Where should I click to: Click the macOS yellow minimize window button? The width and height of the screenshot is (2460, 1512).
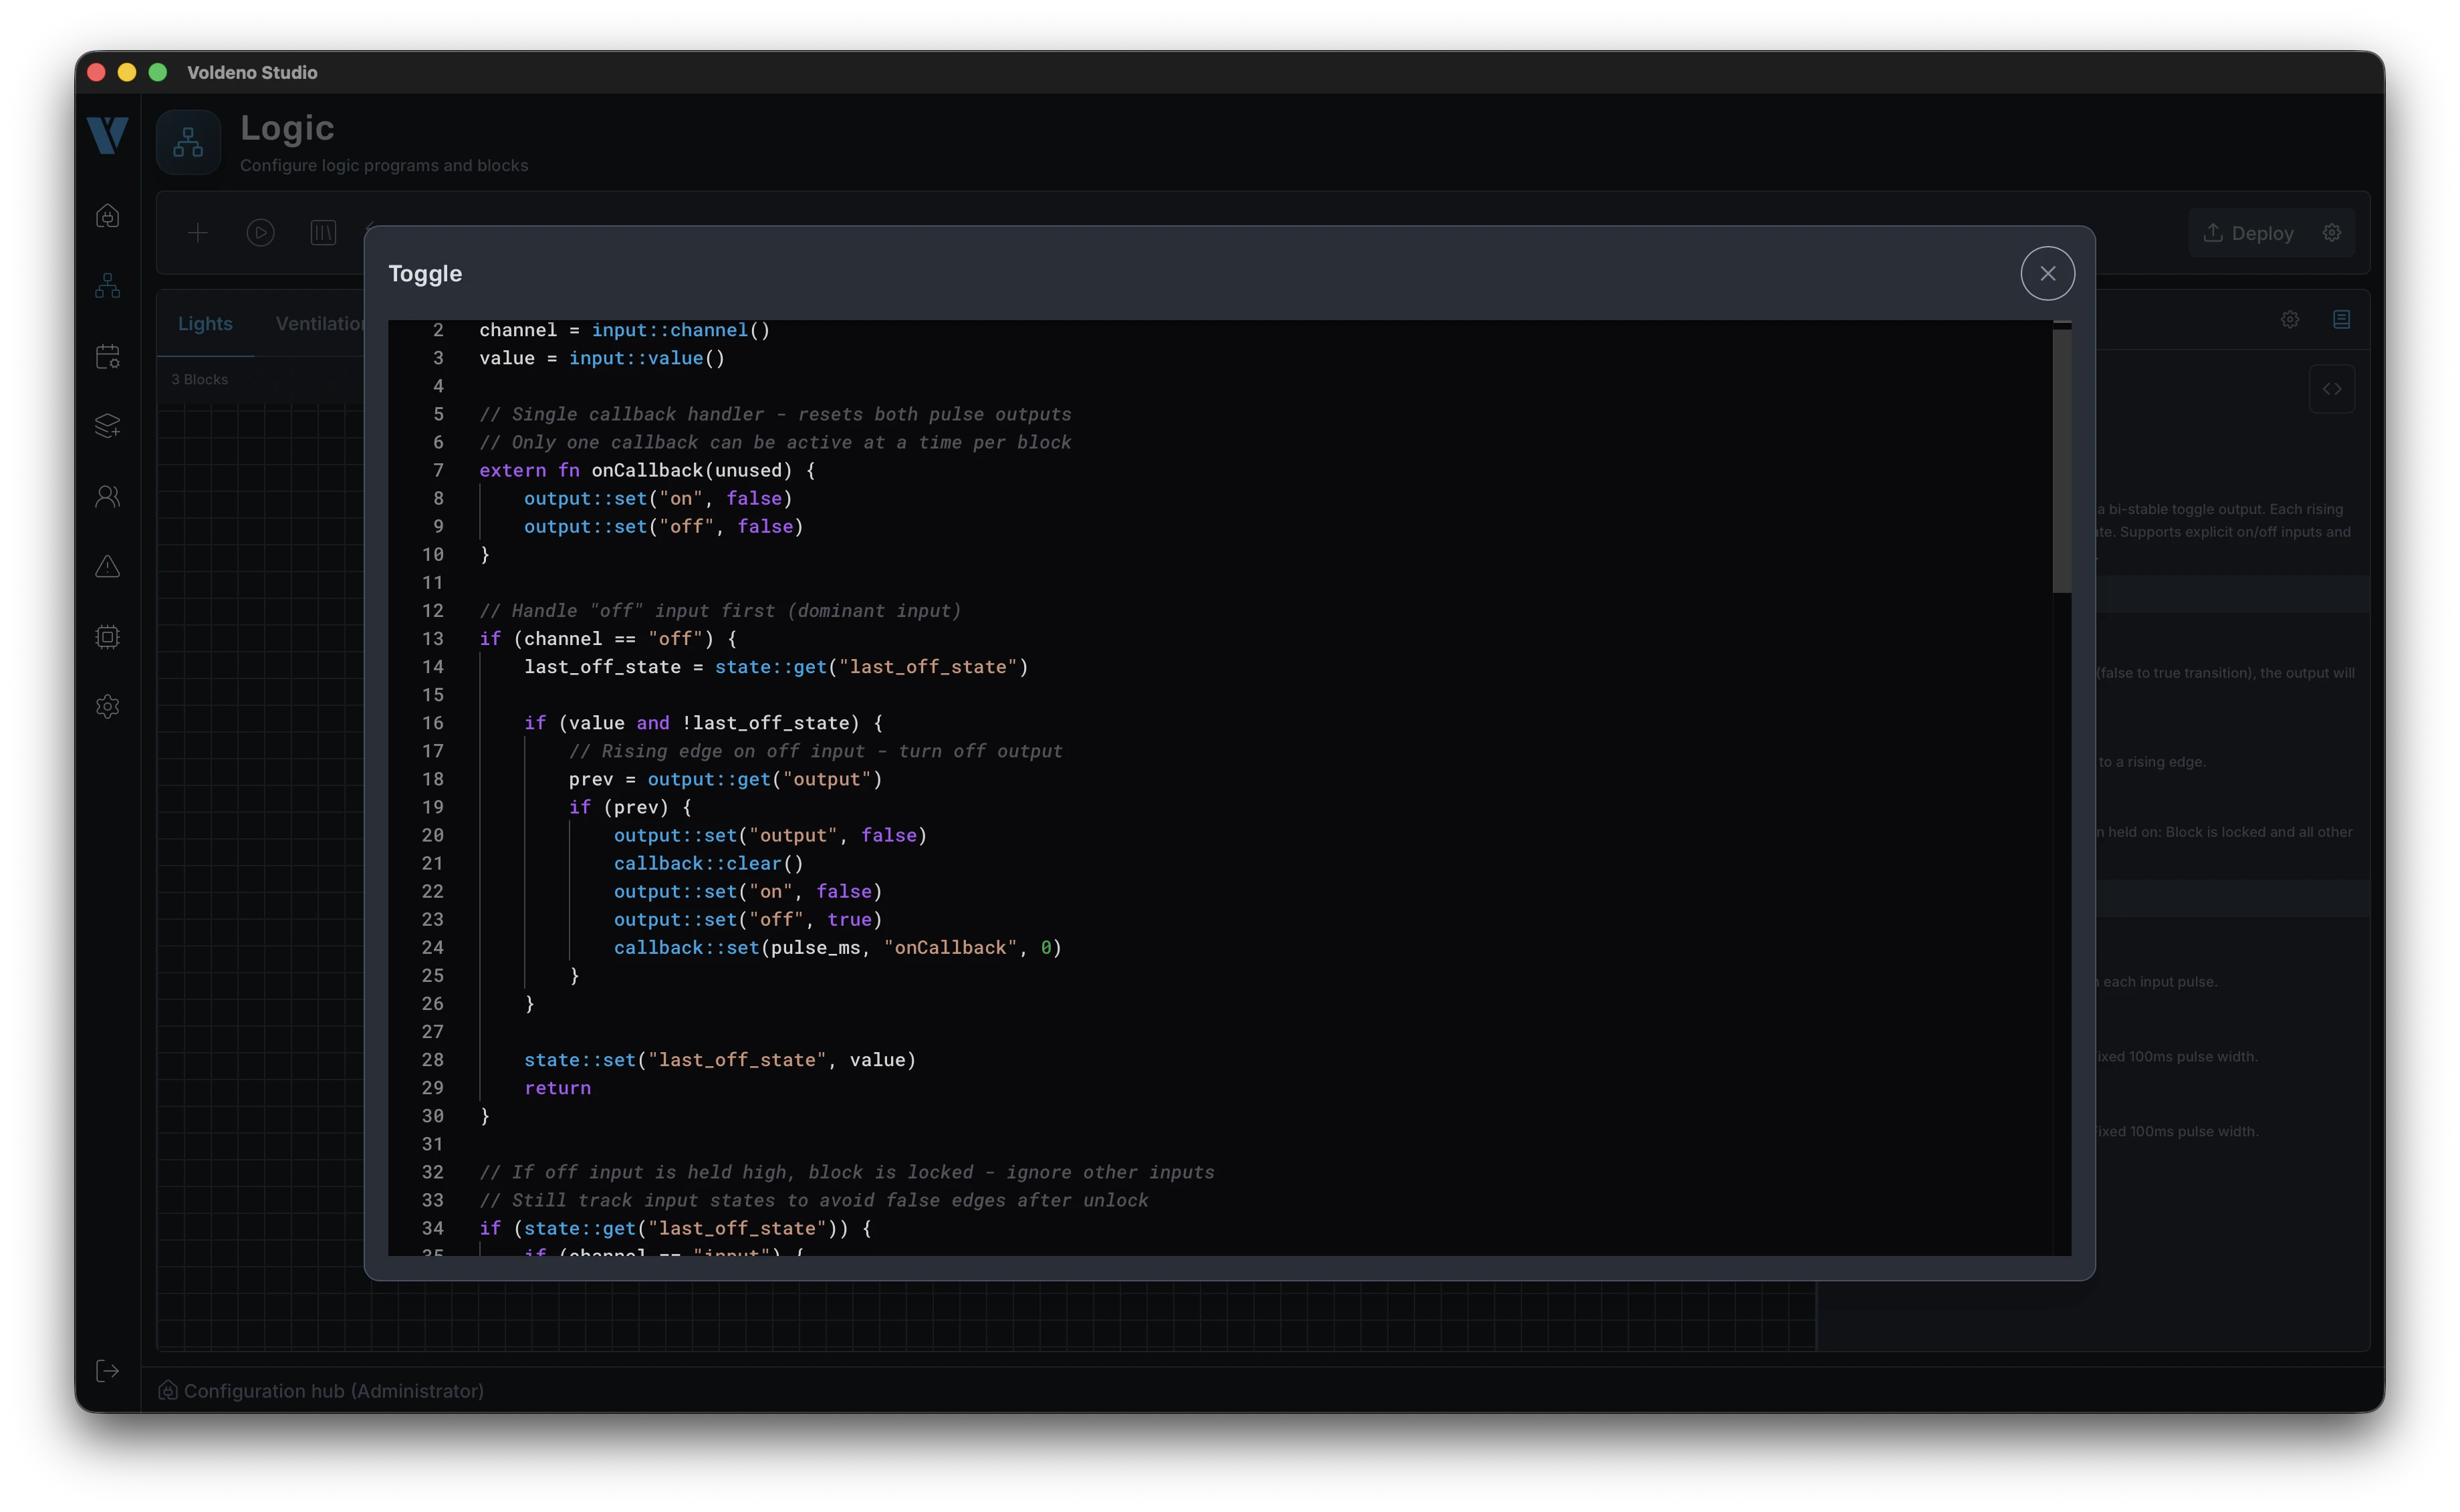(127, 72)
